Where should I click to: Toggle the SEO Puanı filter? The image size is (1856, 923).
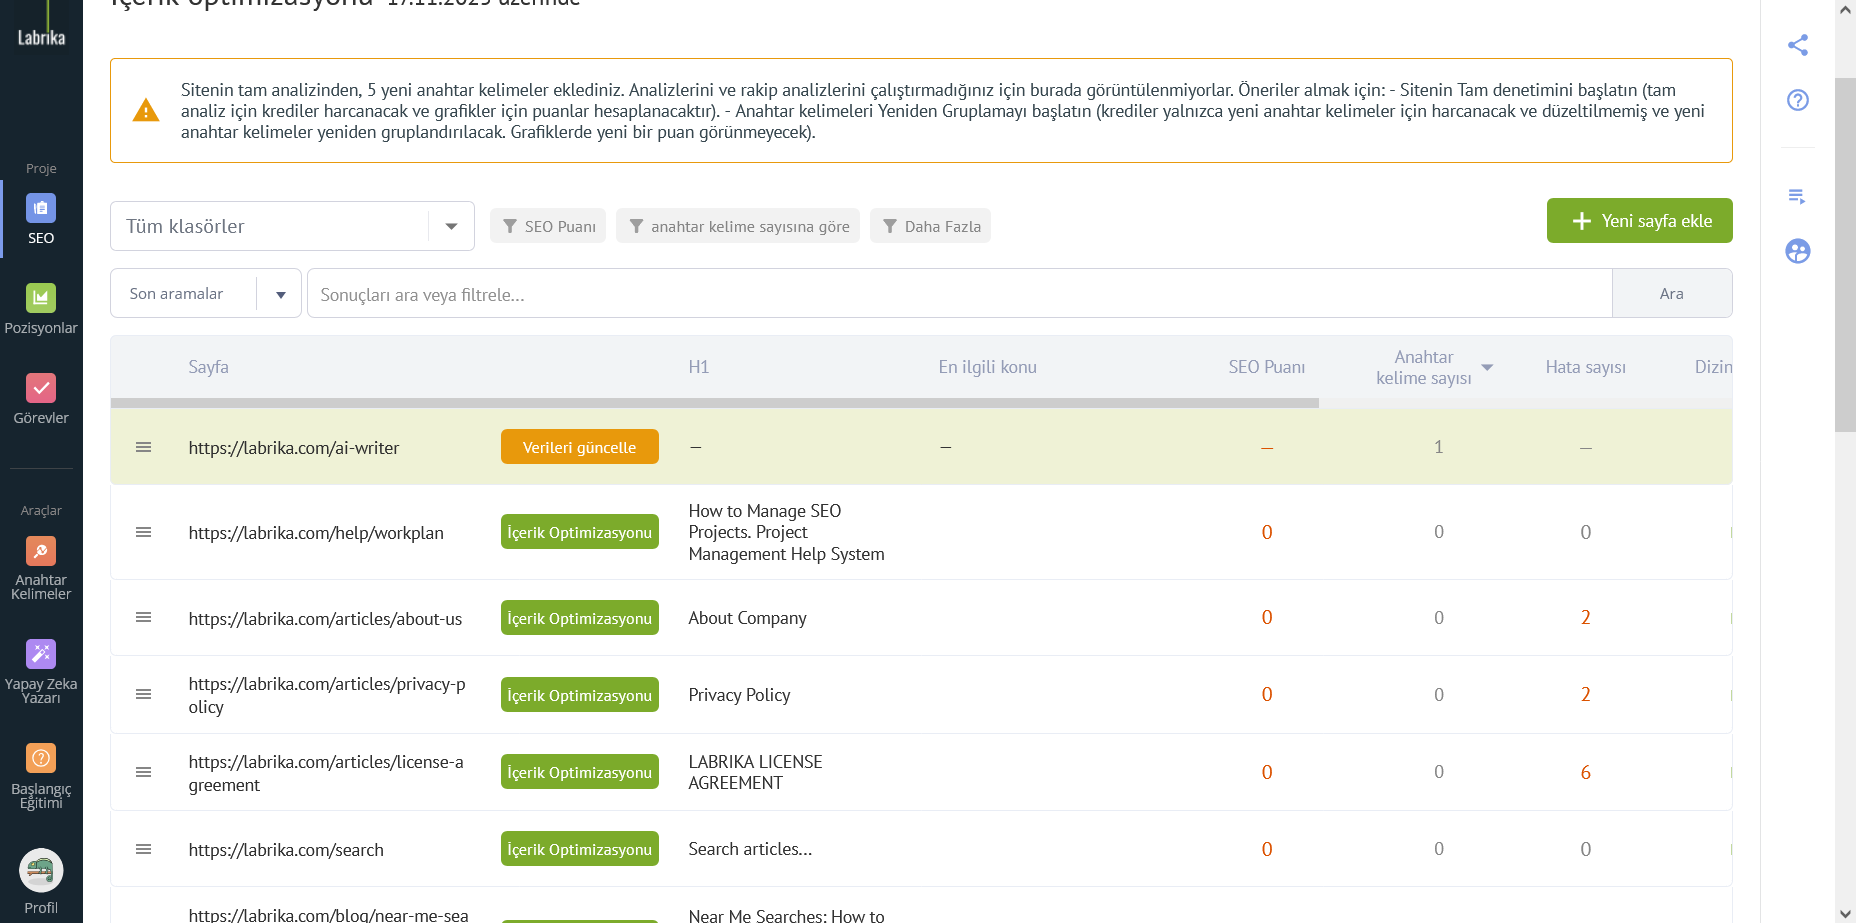548,226
